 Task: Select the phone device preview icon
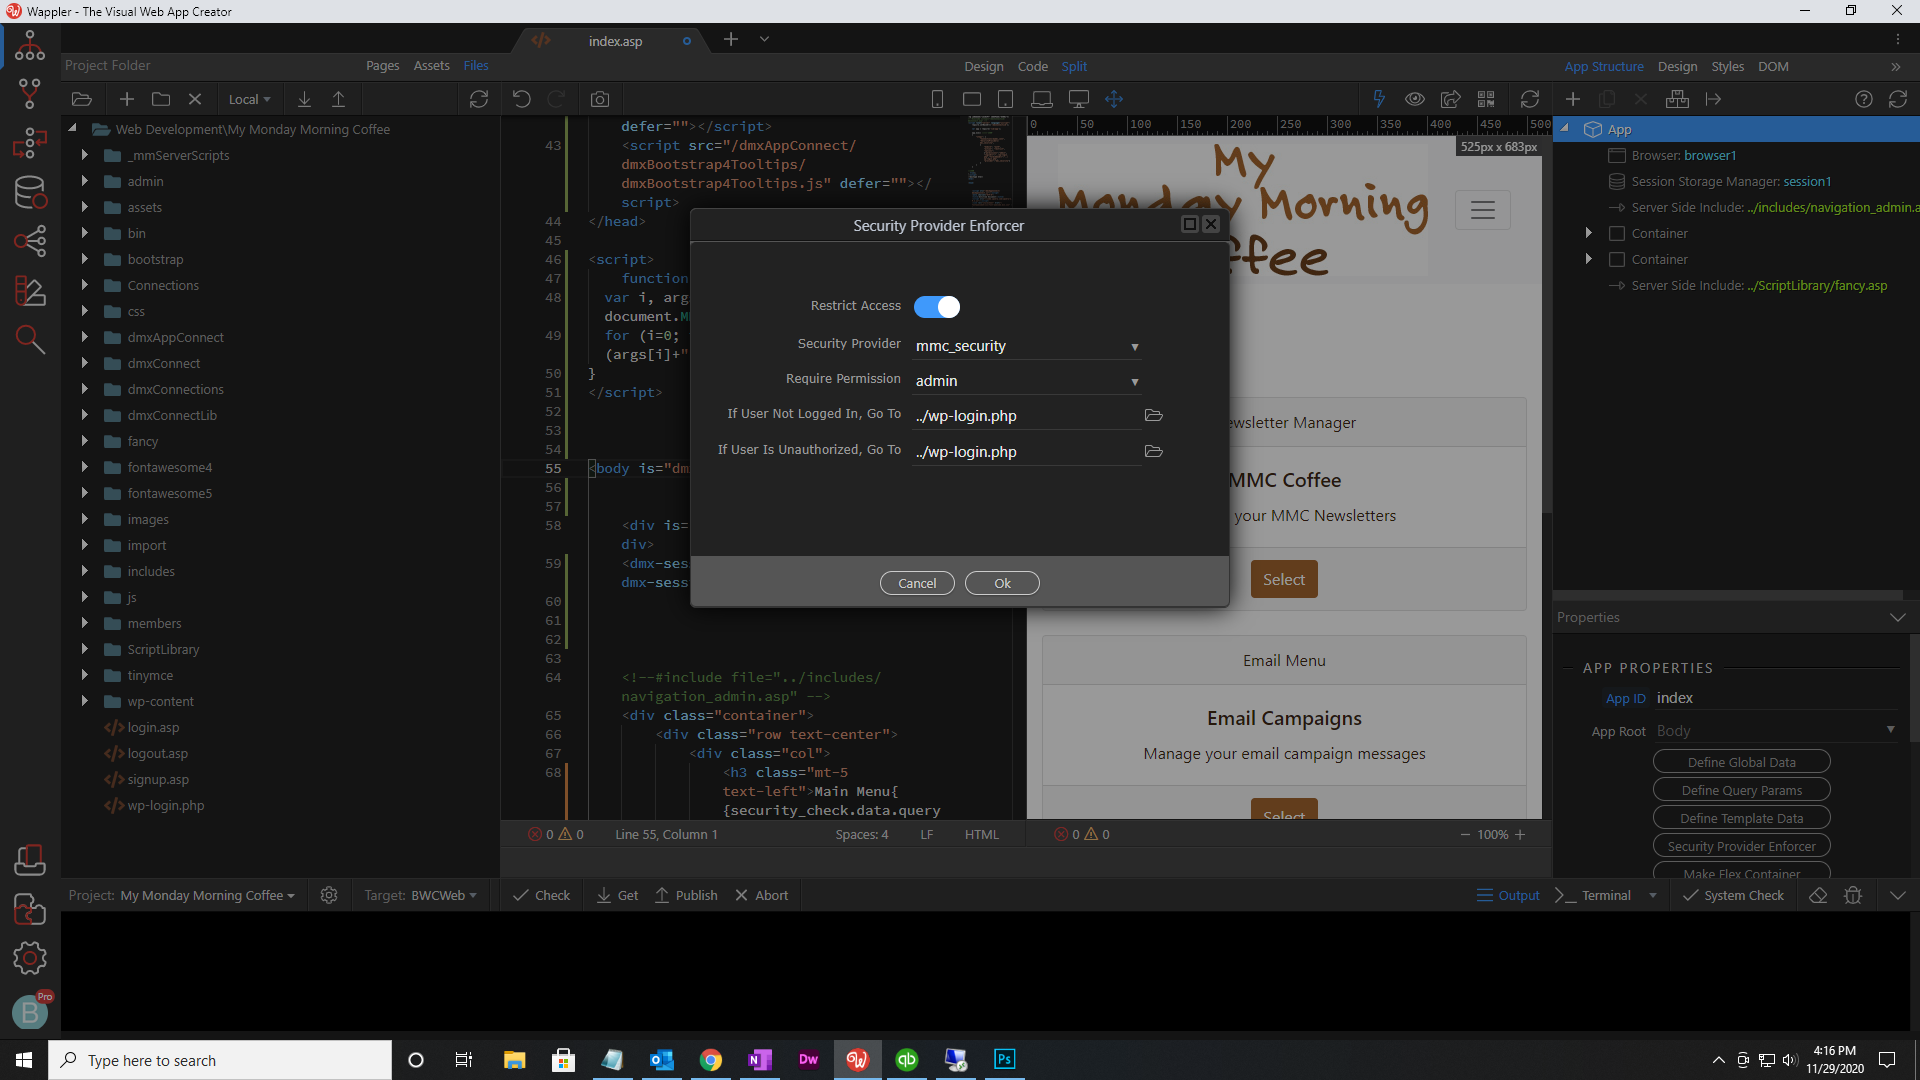[x=937, y=99]
